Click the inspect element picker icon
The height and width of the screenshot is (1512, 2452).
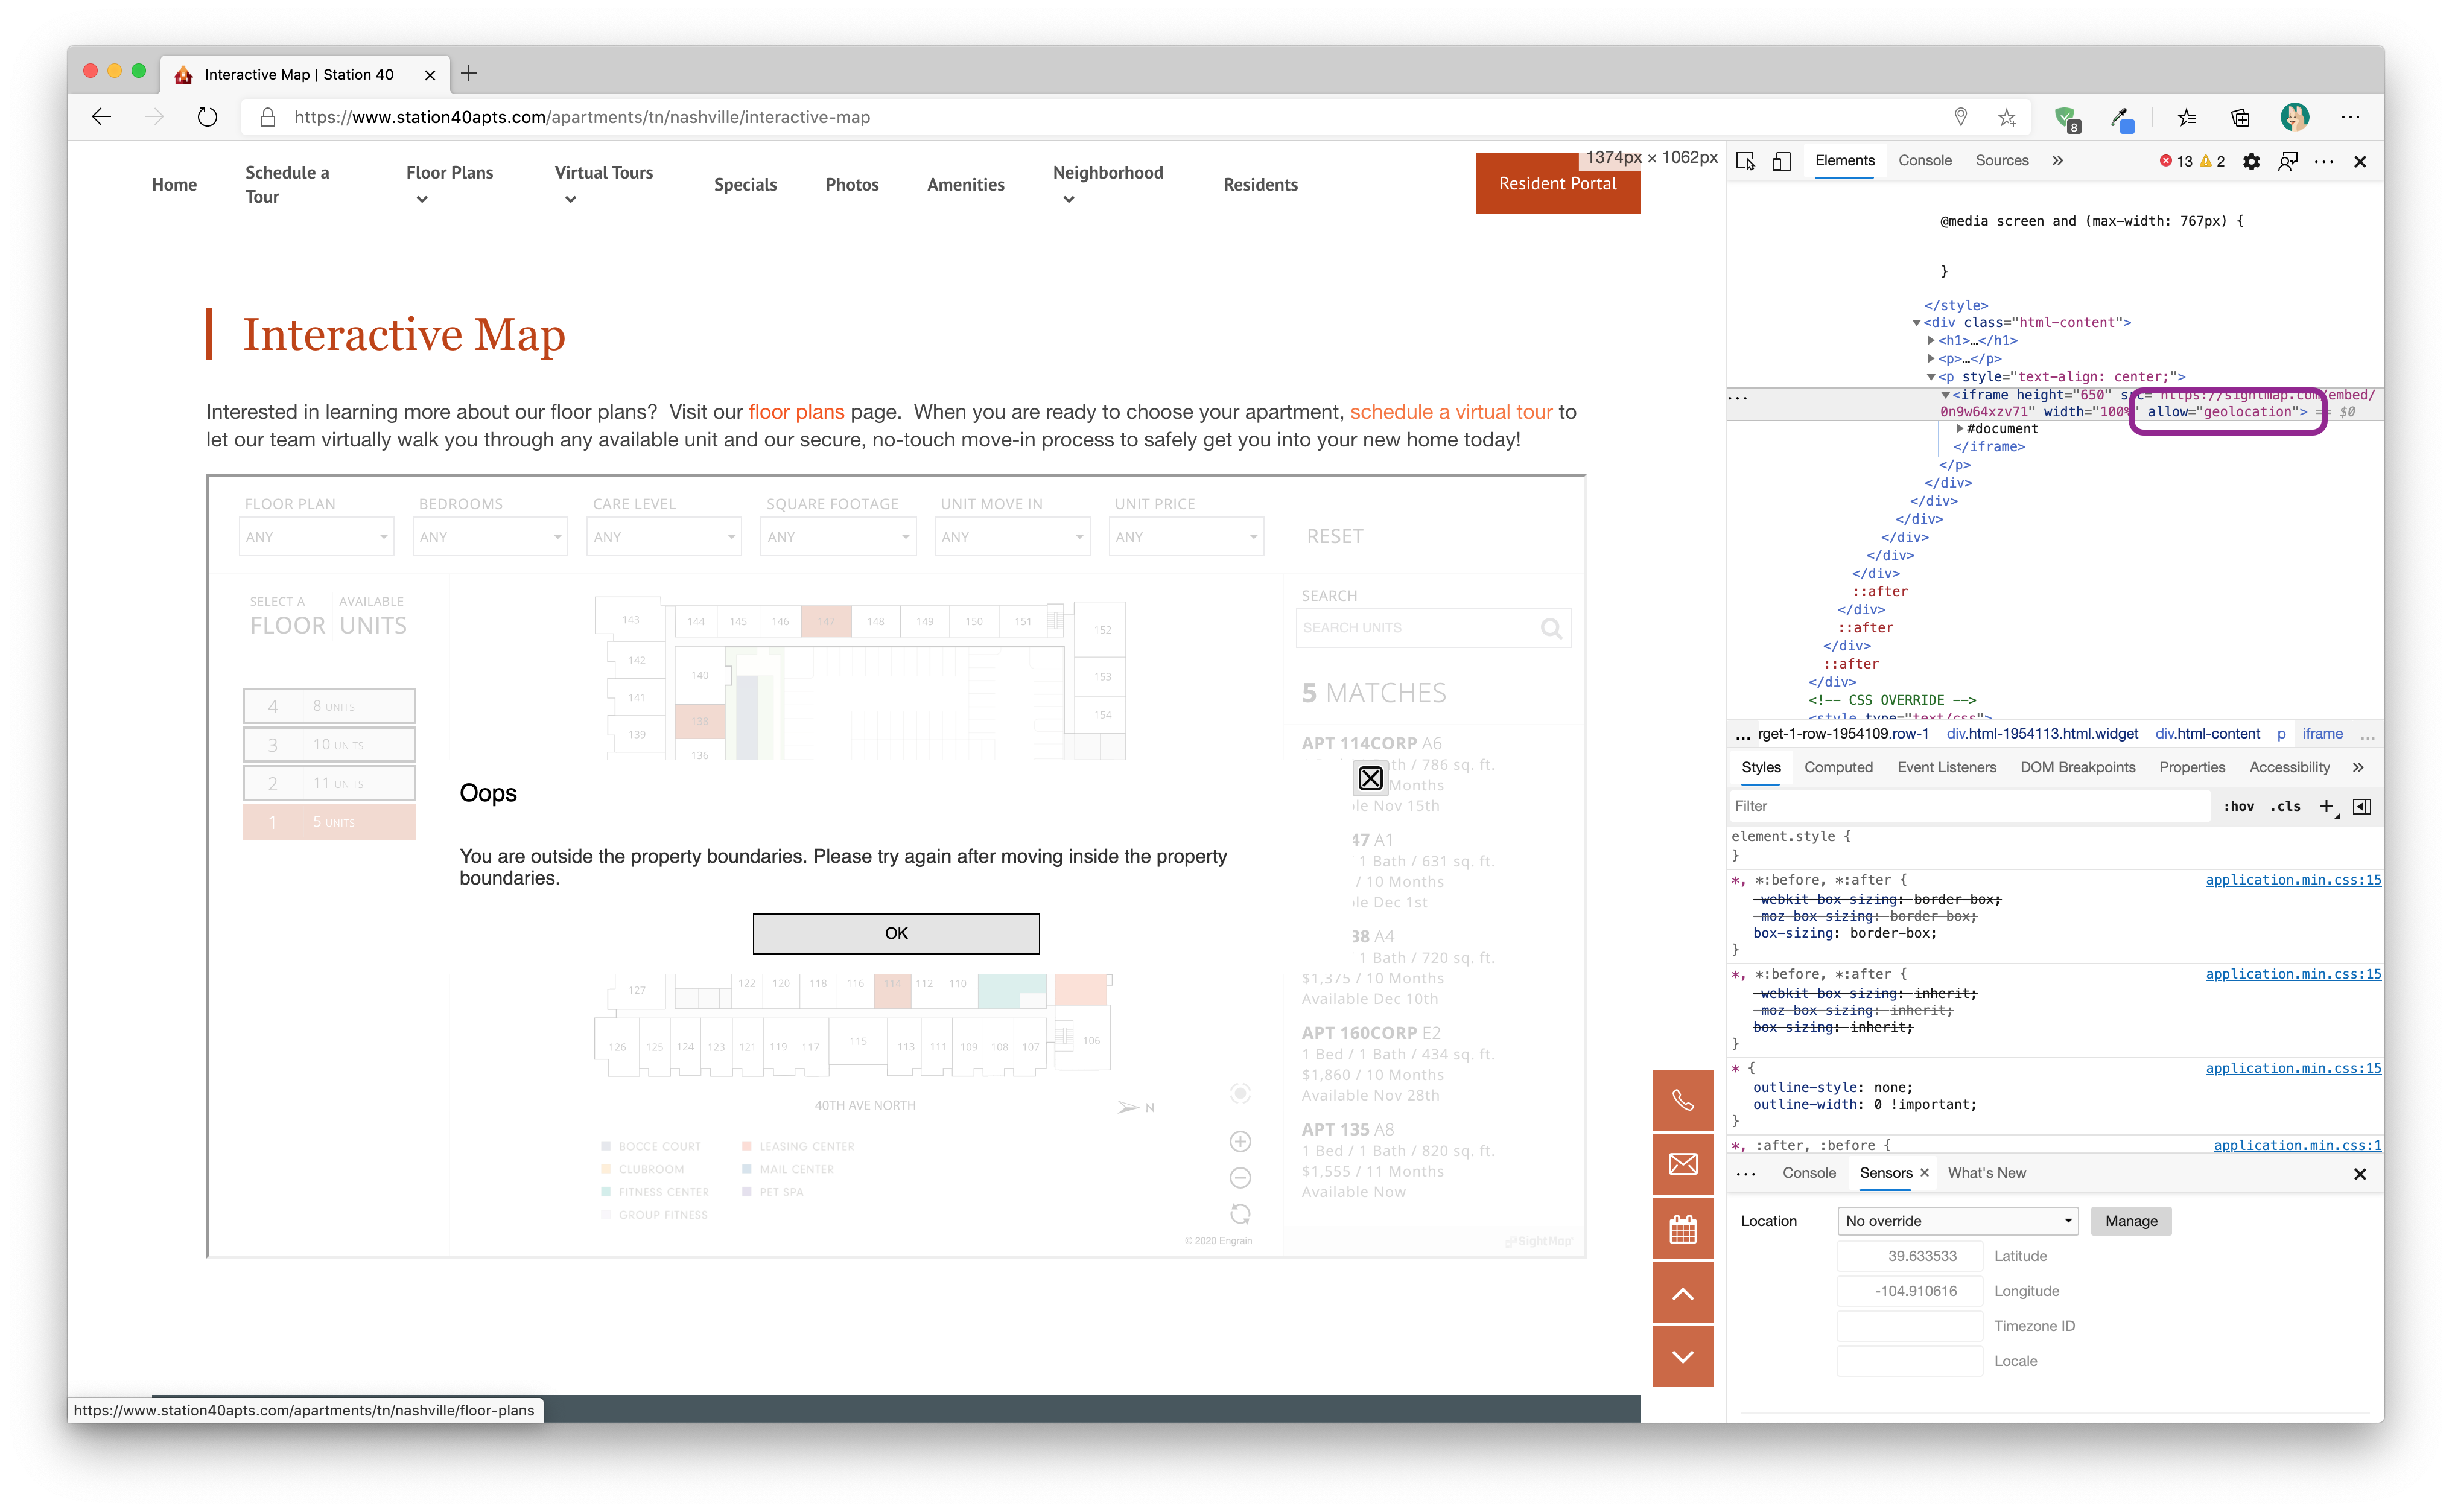click(1746, 161)
